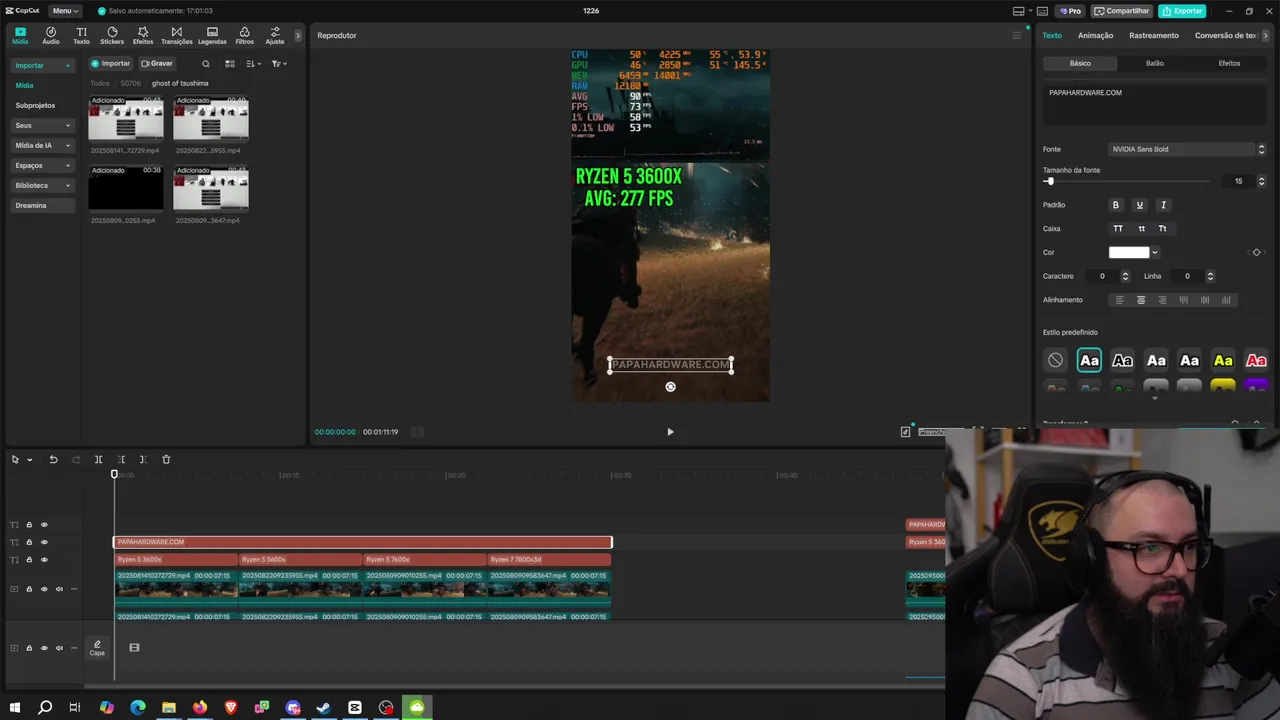This screenshot has height=720, width=1280.
Task: Open the Fonte NVIDIA Sans Bold dropdown
Action: tap(1187, 149)
